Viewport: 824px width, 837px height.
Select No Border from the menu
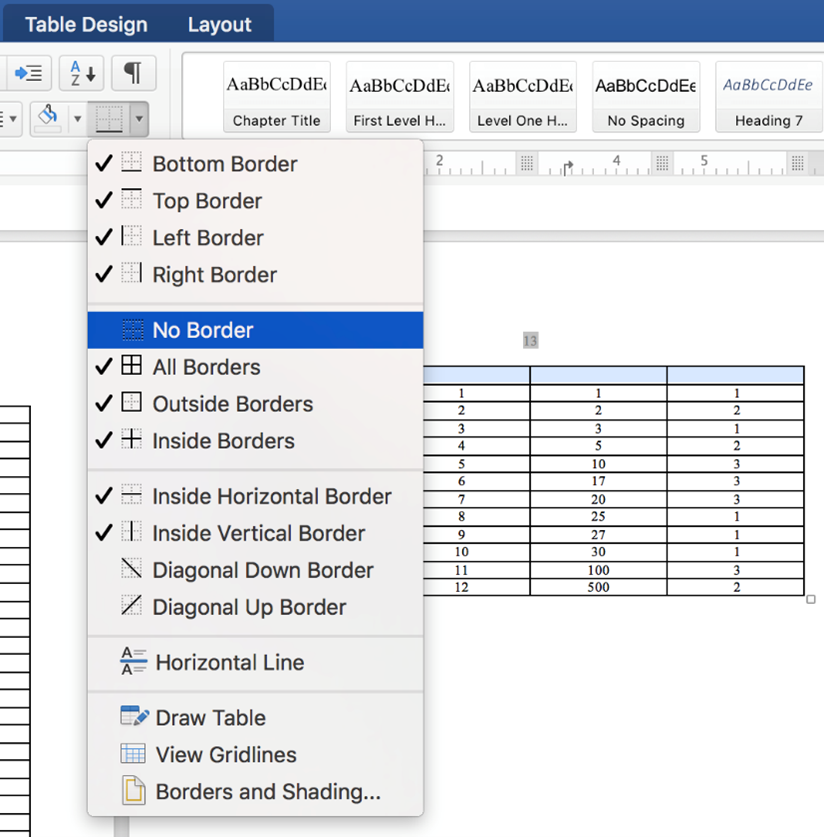pyautogui.click(x=255, y=330)
